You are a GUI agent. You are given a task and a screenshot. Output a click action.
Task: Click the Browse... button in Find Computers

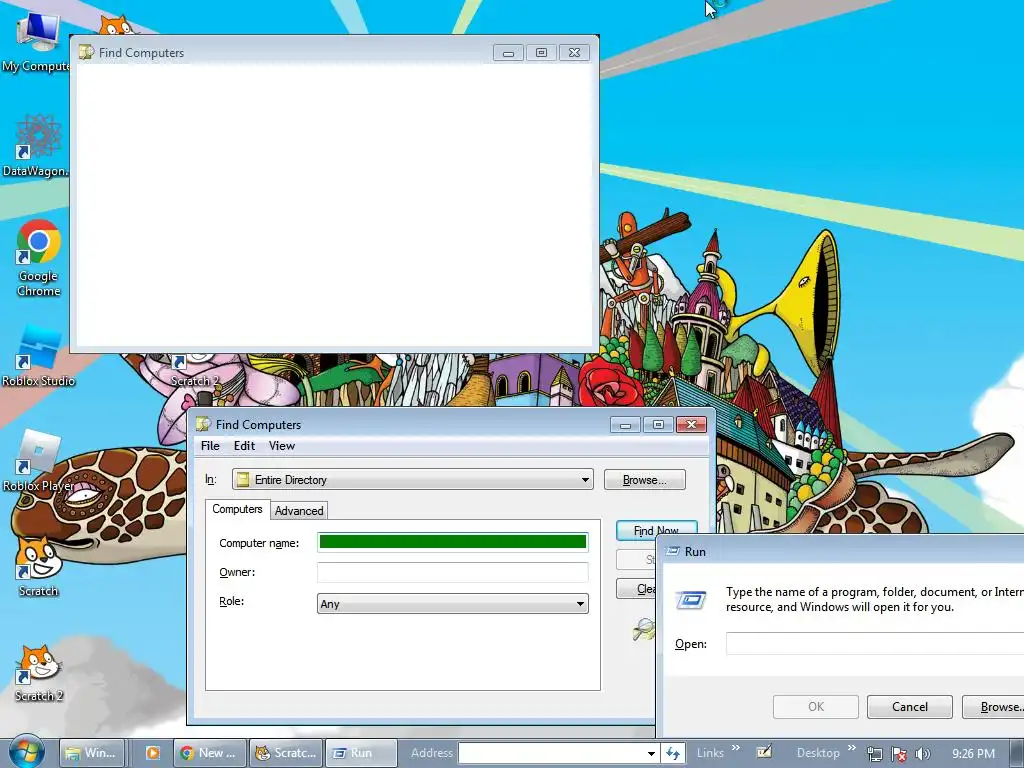[645, 479]
